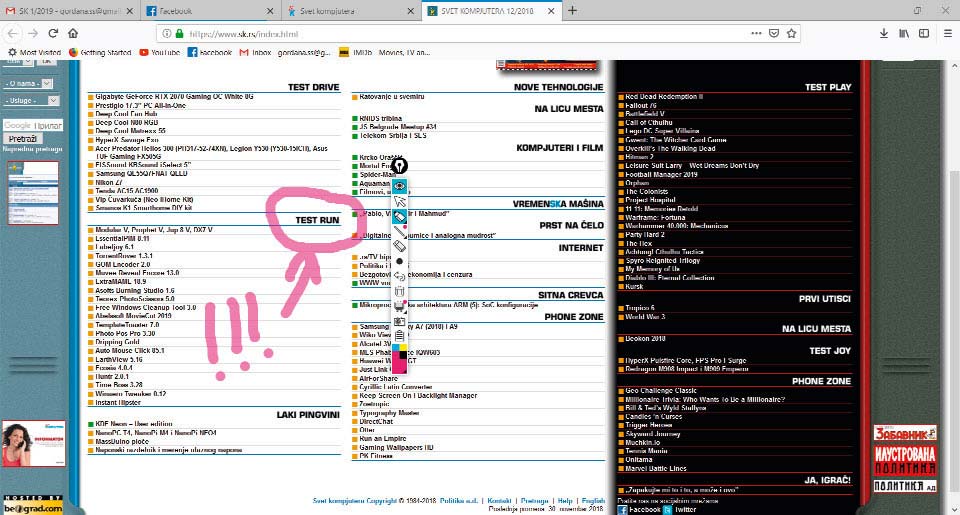Image resolution: width=960 pixels, height=515 pixels.
Task: Close the Facebook tab
Action: pos(270,11)
